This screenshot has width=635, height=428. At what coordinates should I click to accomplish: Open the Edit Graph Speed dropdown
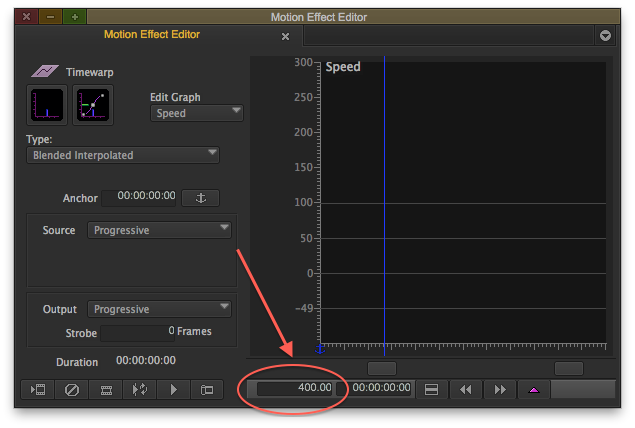pyautogui.click(x=197, y=113)
